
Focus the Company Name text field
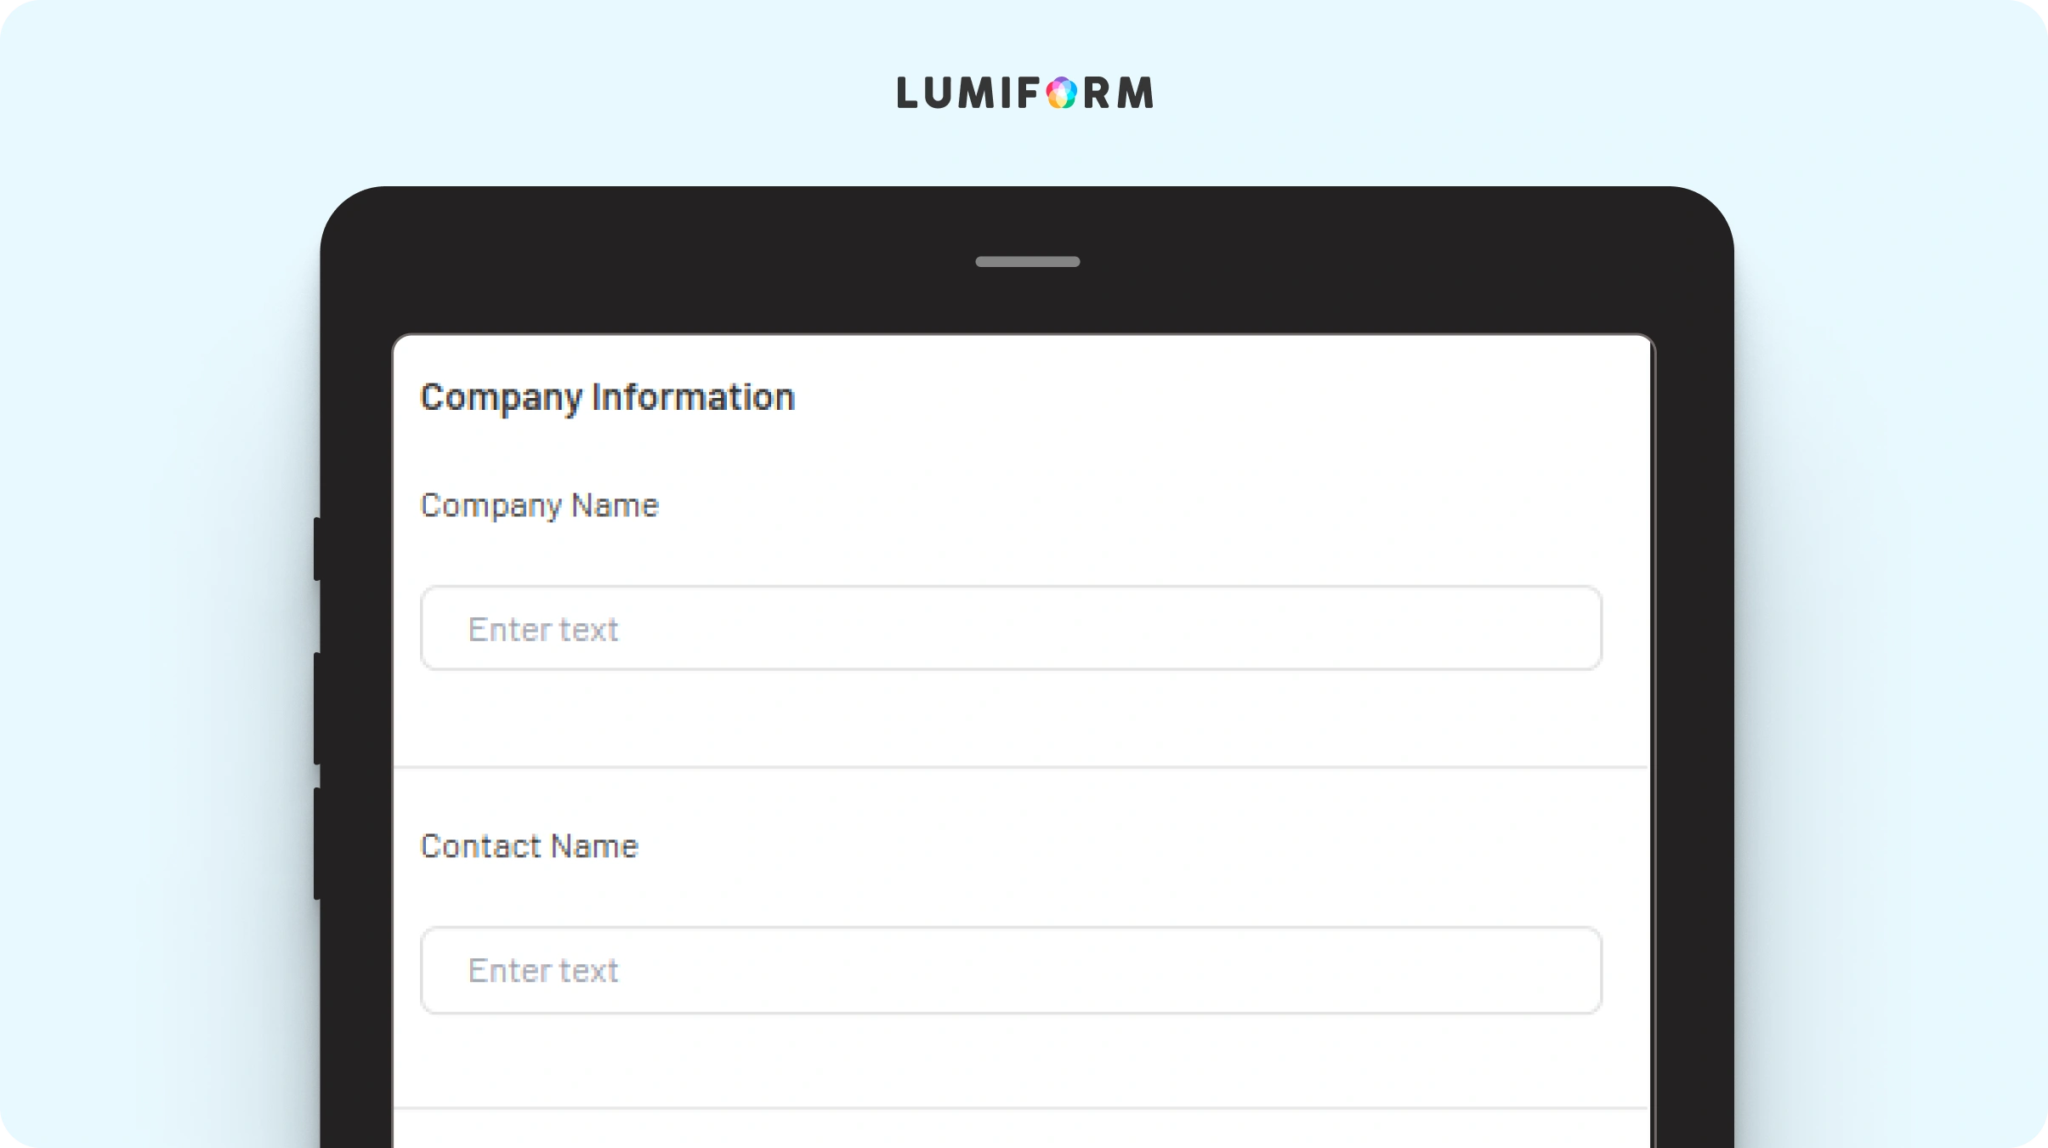point(1011,628)
